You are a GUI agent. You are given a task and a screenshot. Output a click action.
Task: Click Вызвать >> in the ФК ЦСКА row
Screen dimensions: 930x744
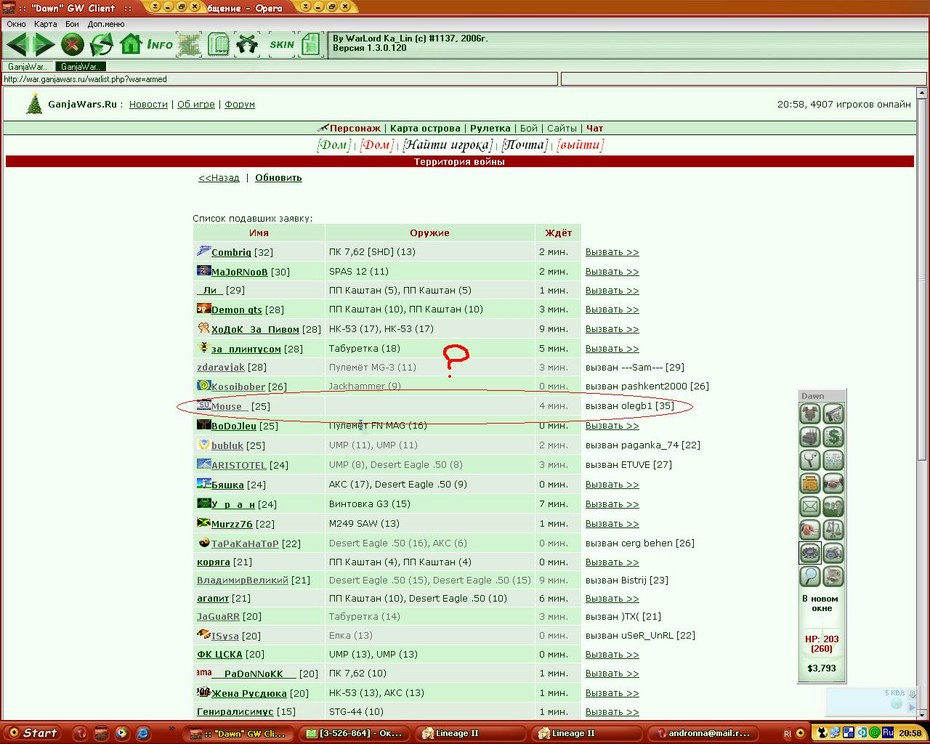[611, 654]
